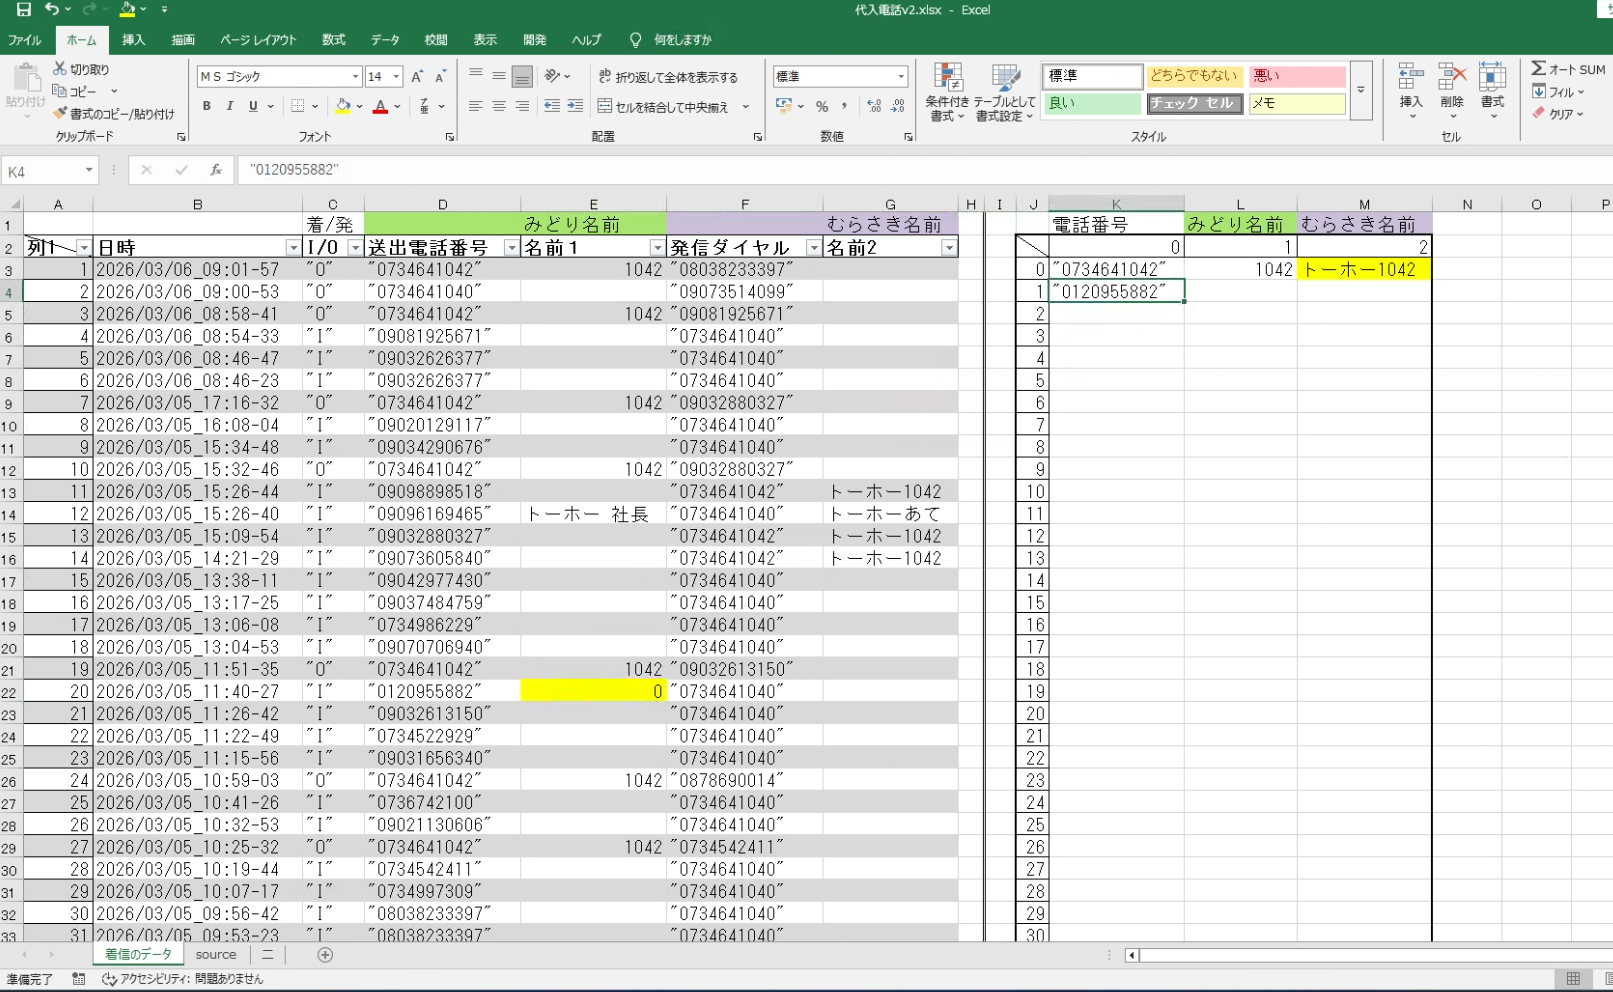The height and width of the screenshot is (992, 1613).
Task: Click the Format as Table icon
Action: coord(1005,78)
